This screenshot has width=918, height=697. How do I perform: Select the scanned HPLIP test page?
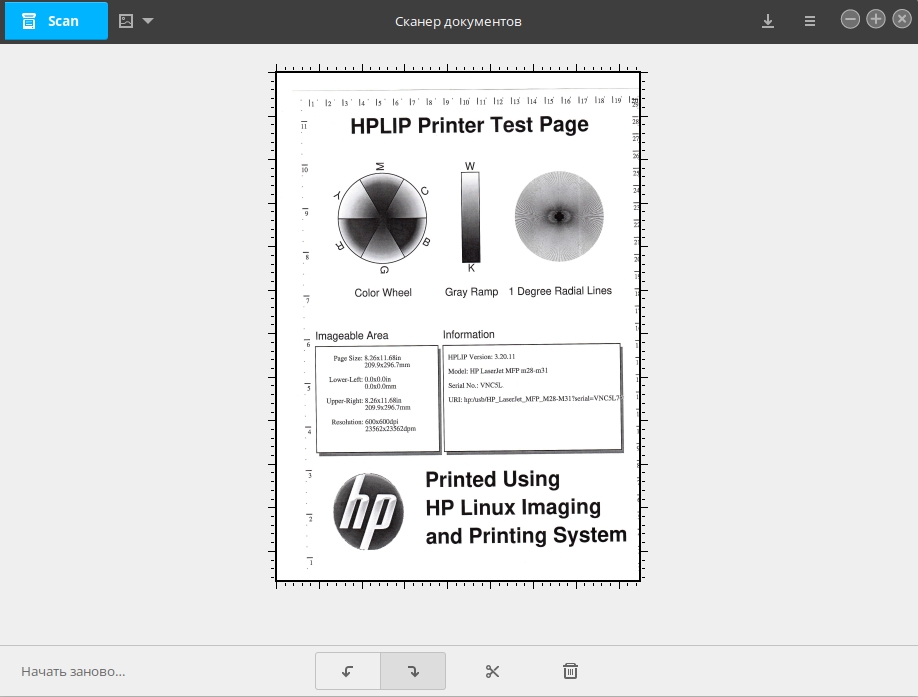click(458, 327)
